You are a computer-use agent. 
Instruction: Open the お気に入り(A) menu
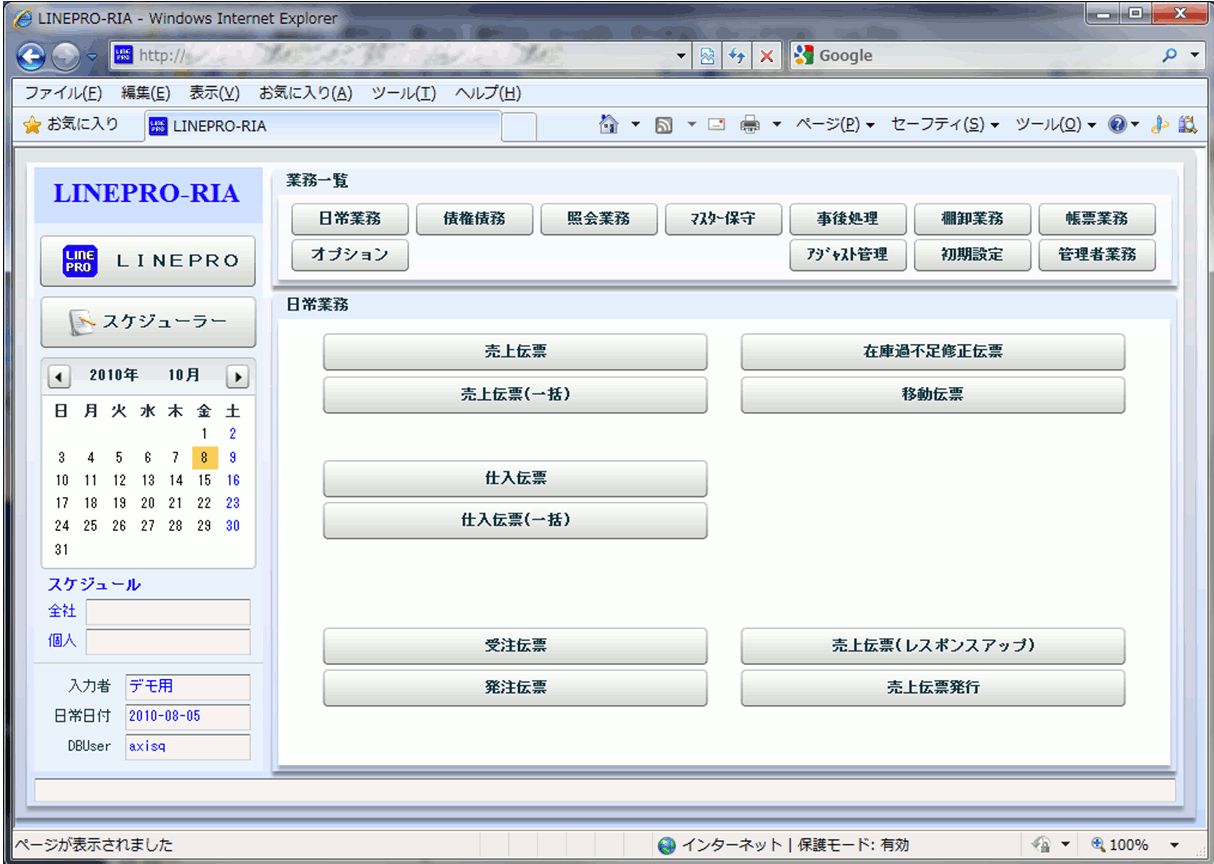point(305,93)
